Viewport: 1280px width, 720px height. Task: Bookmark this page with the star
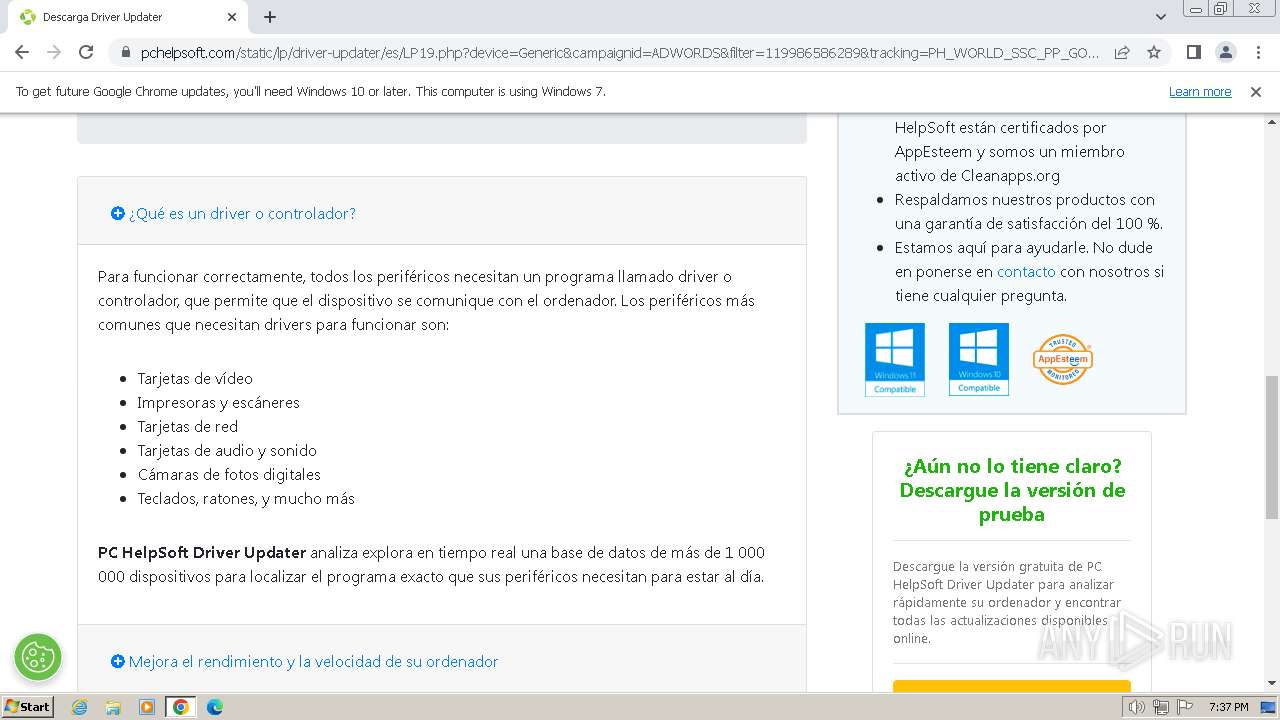[x=1154, y=52]
